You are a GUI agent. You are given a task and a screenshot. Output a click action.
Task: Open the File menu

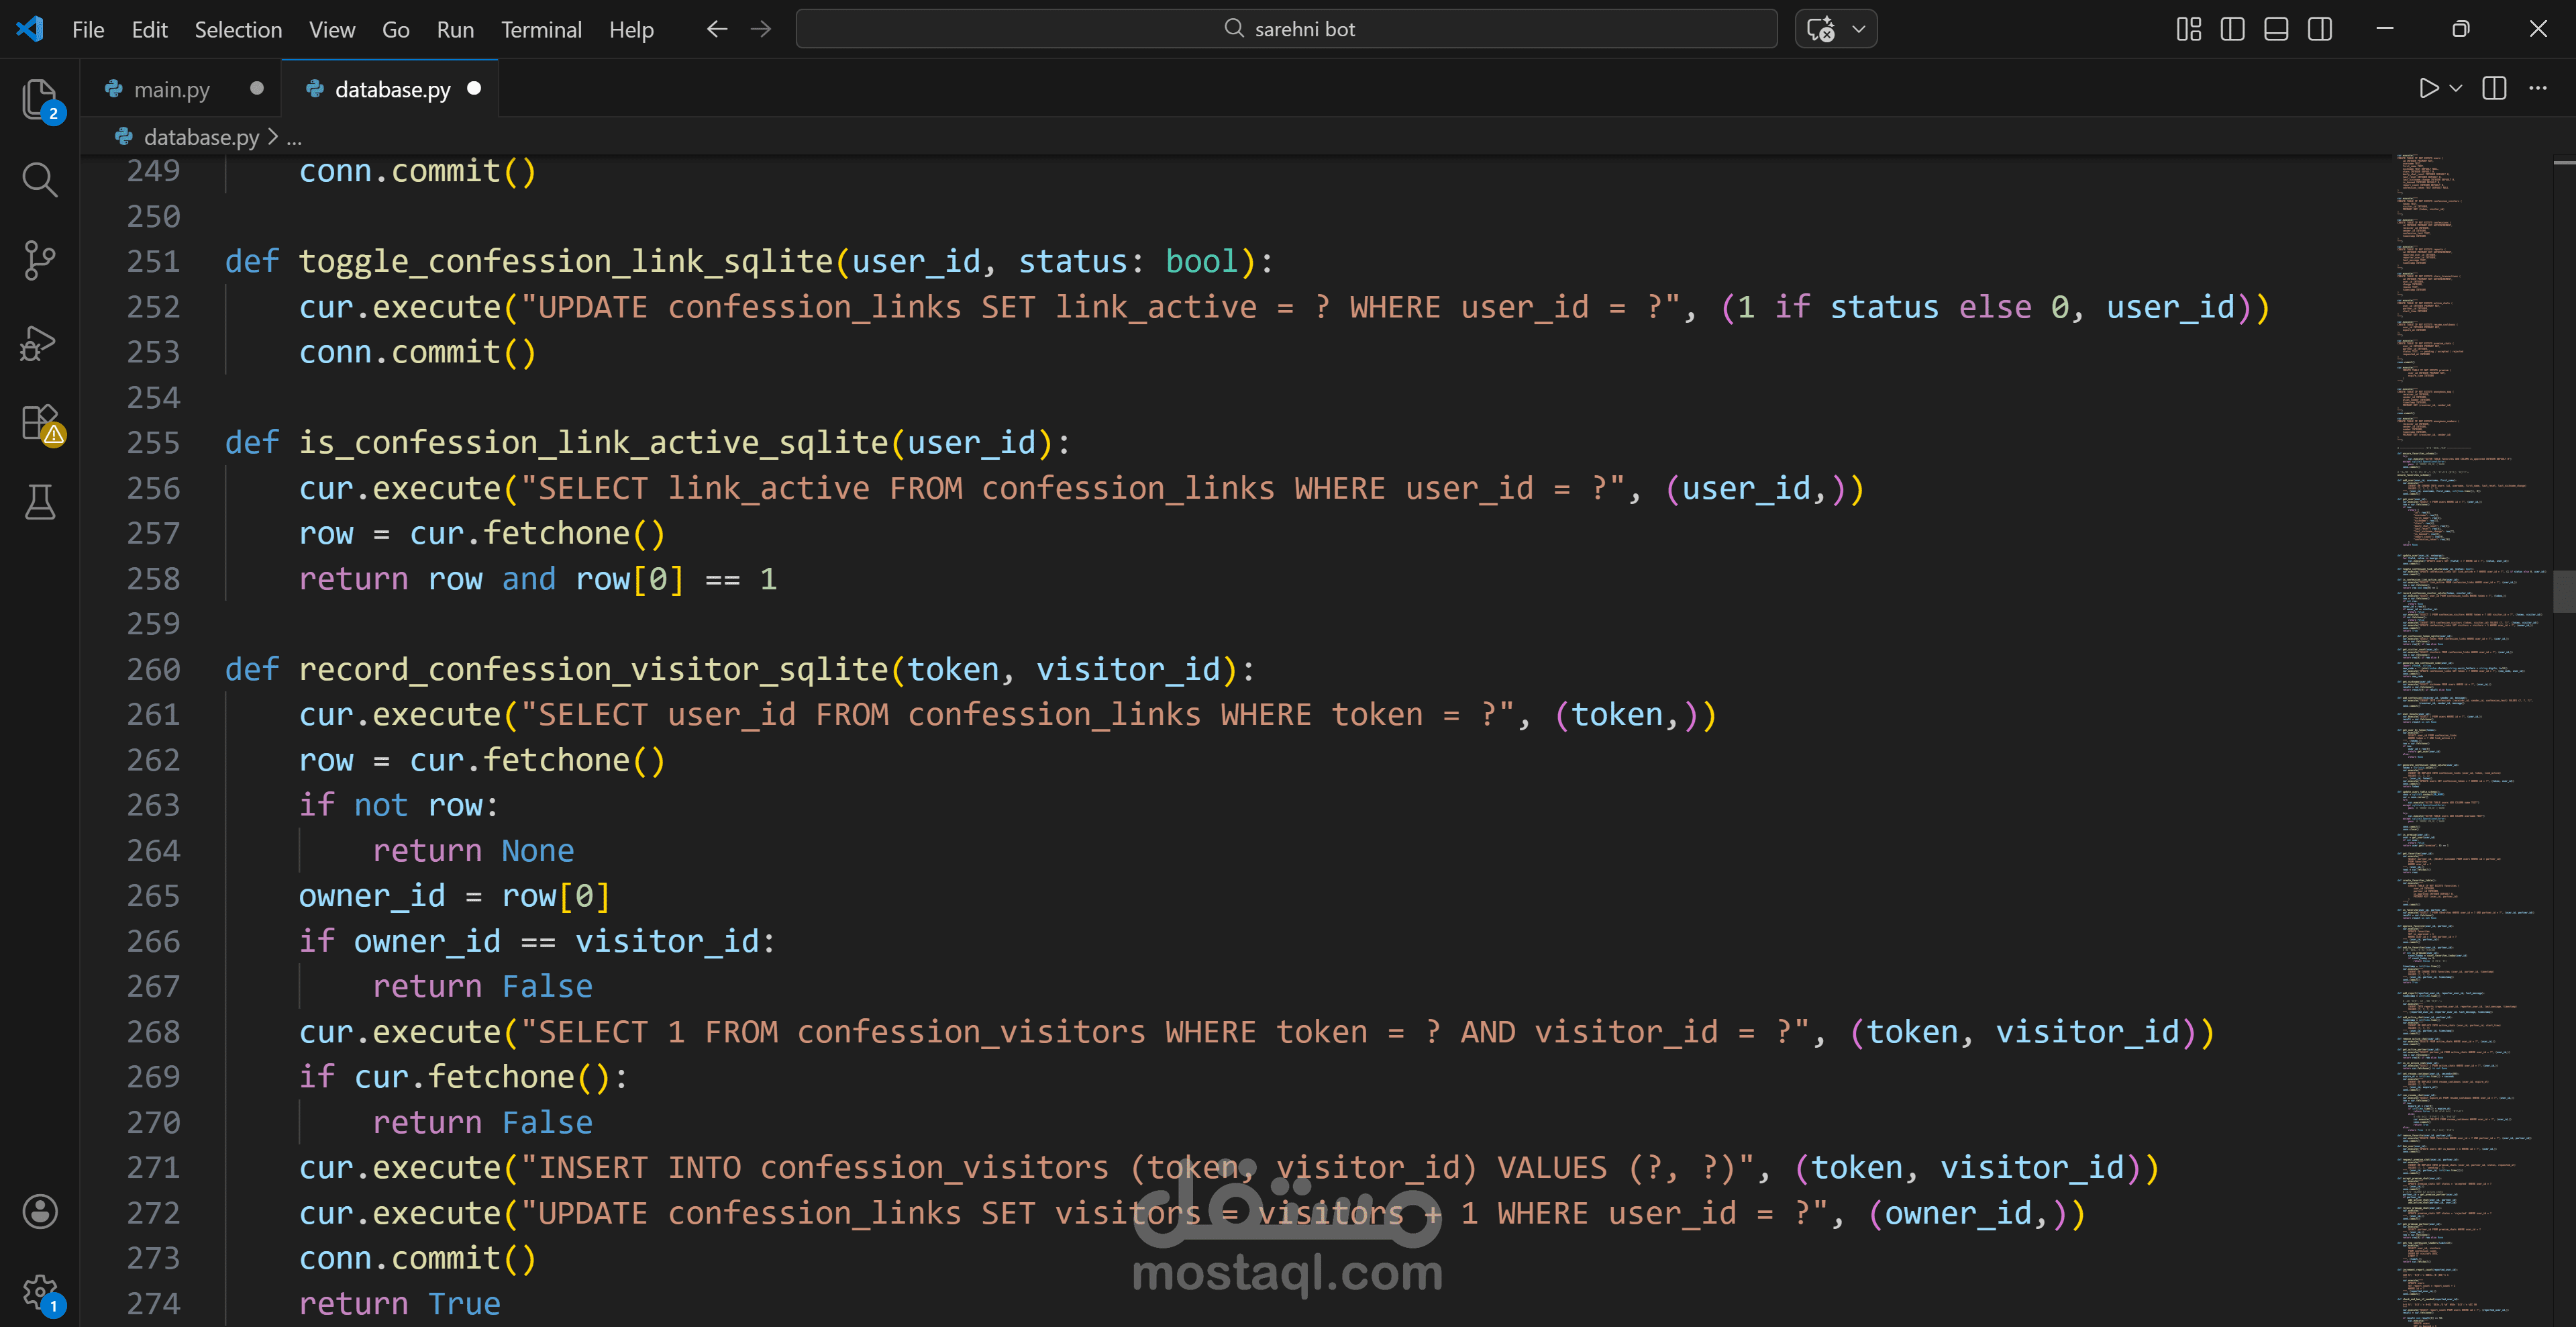click(x=88, y=29)
